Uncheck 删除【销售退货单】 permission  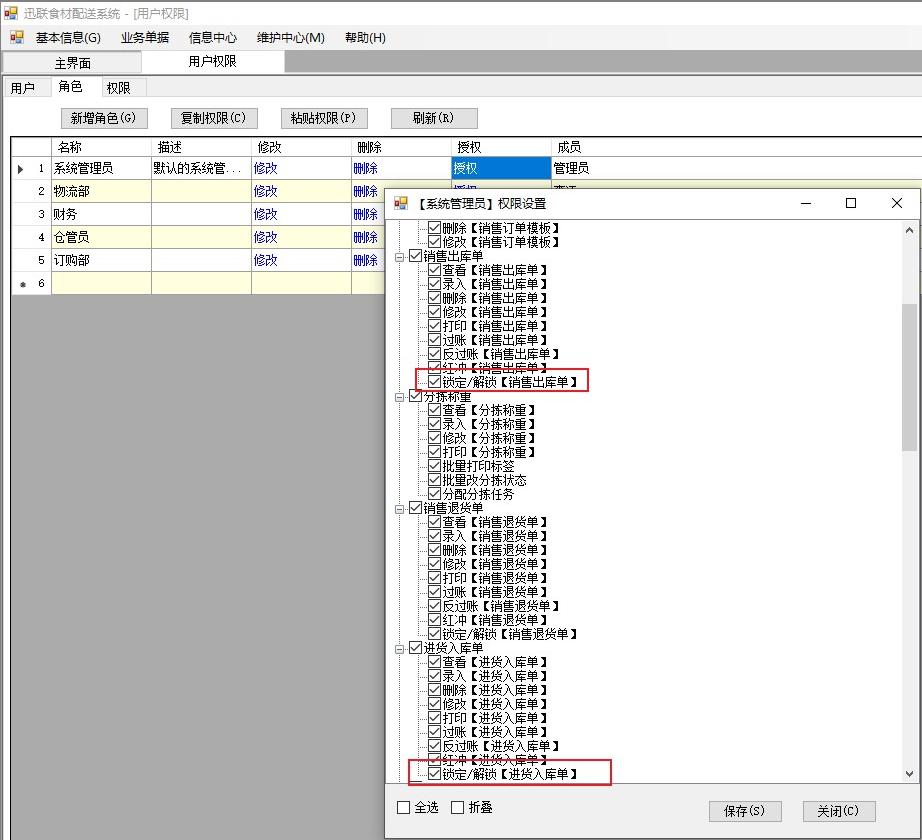[x=435, y=550]
